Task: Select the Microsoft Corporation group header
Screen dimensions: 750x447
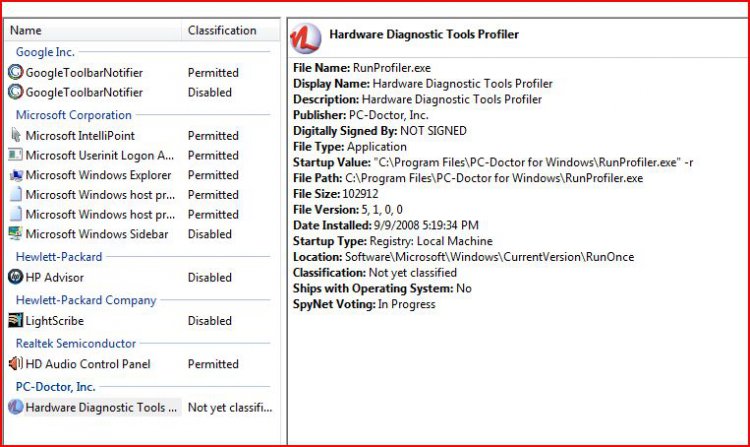Action: [74, 115]
